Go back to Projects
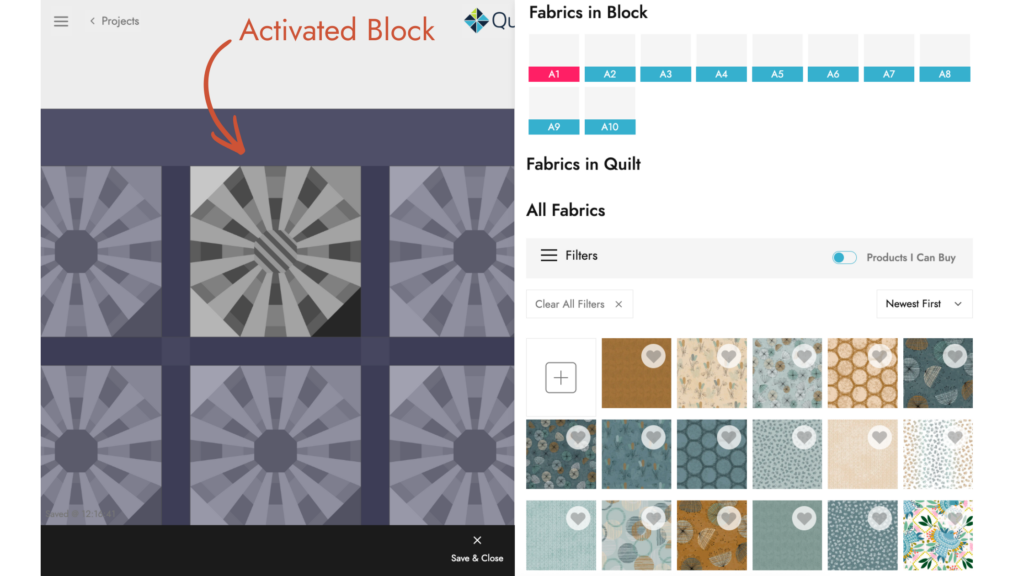Screen dimensions: 1024x576 115,21
